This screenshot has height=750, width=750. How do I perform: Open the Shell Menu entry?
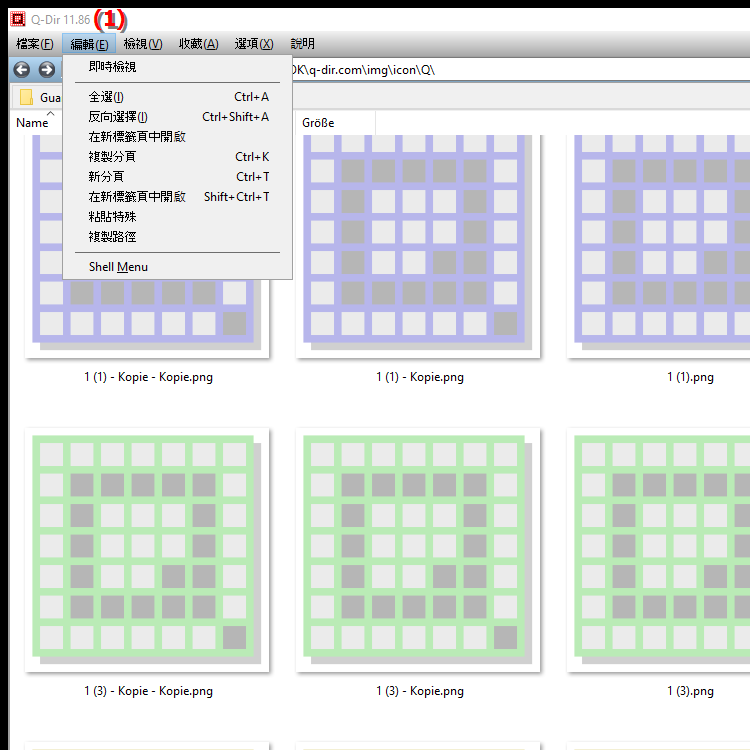pos(177,267)
